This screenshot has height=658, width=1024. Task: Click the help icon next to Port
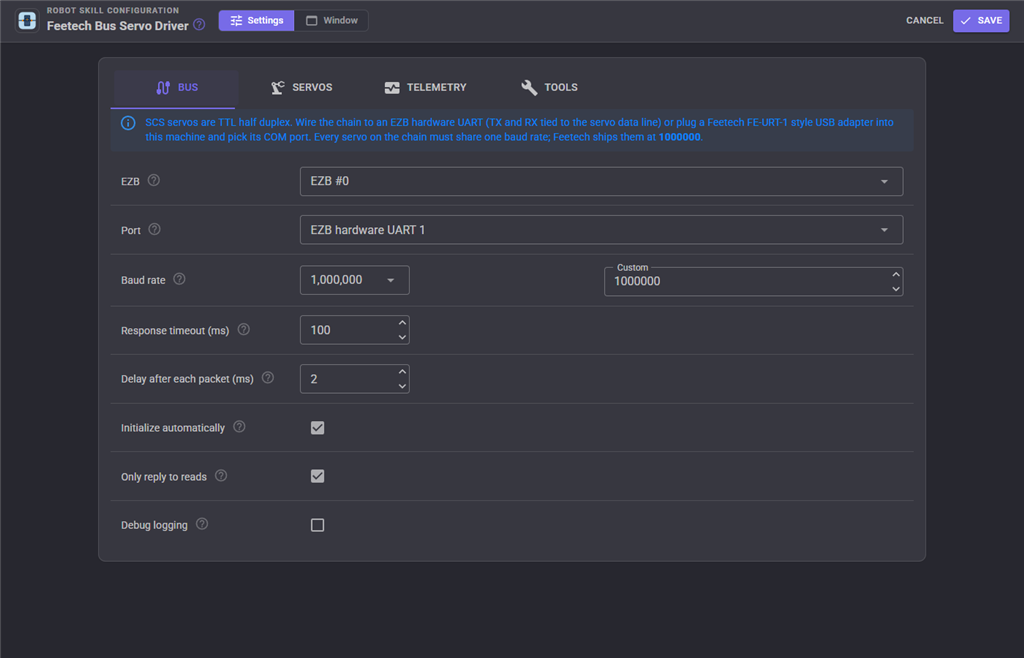[154, 229]
